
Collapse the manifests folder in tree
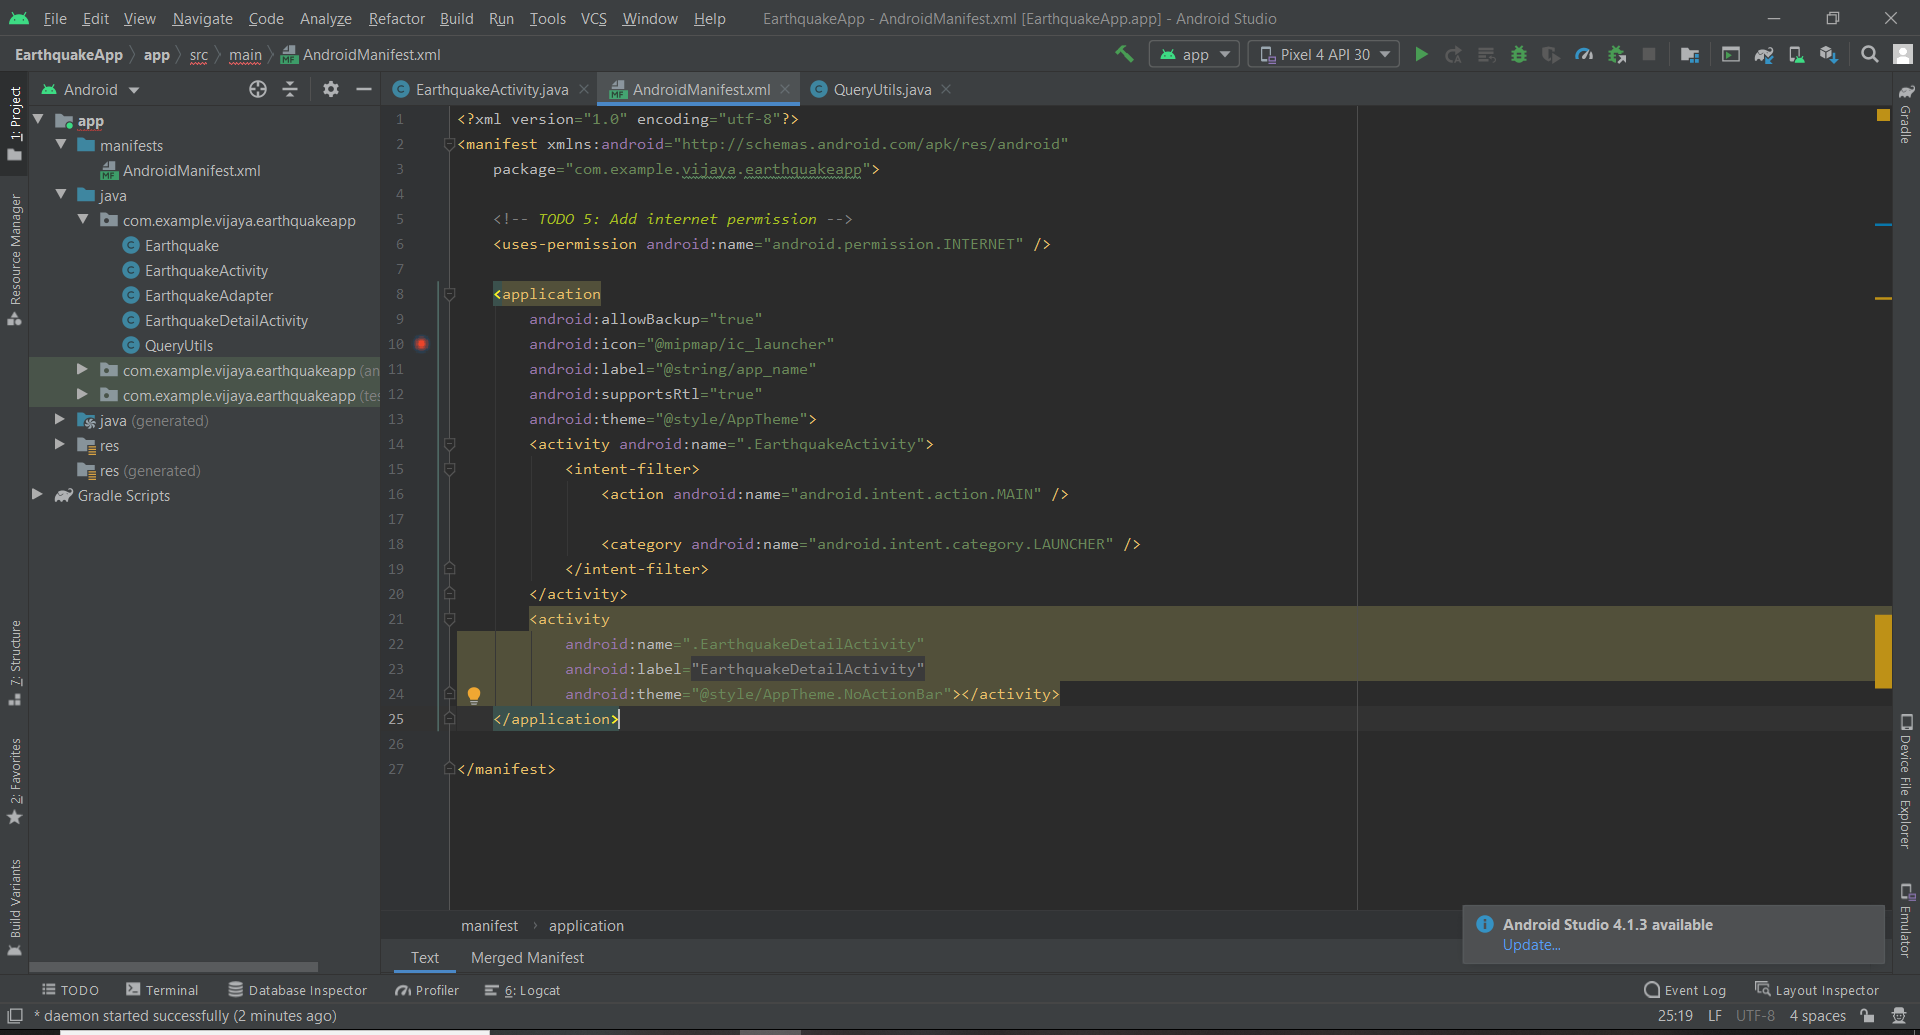click(61, 144)
